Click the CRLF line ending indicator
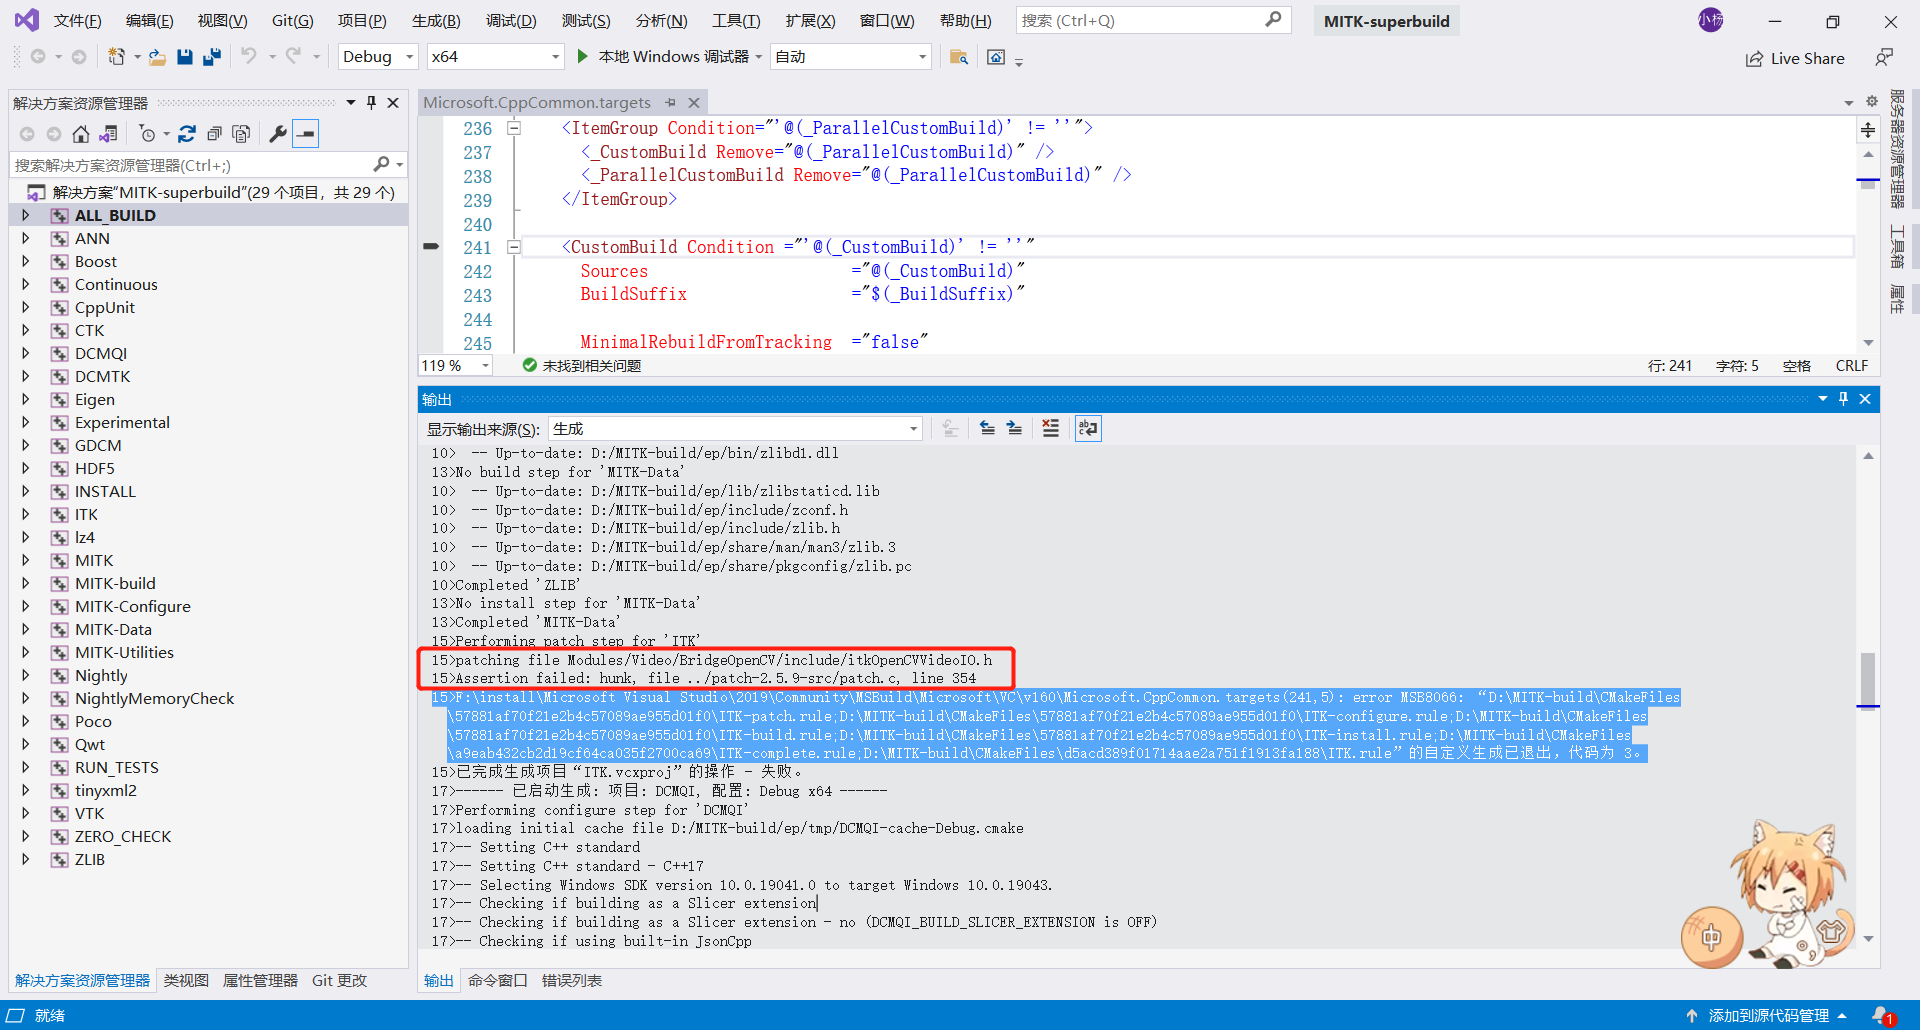The image size is (1920, 1030). point(1851,366)
